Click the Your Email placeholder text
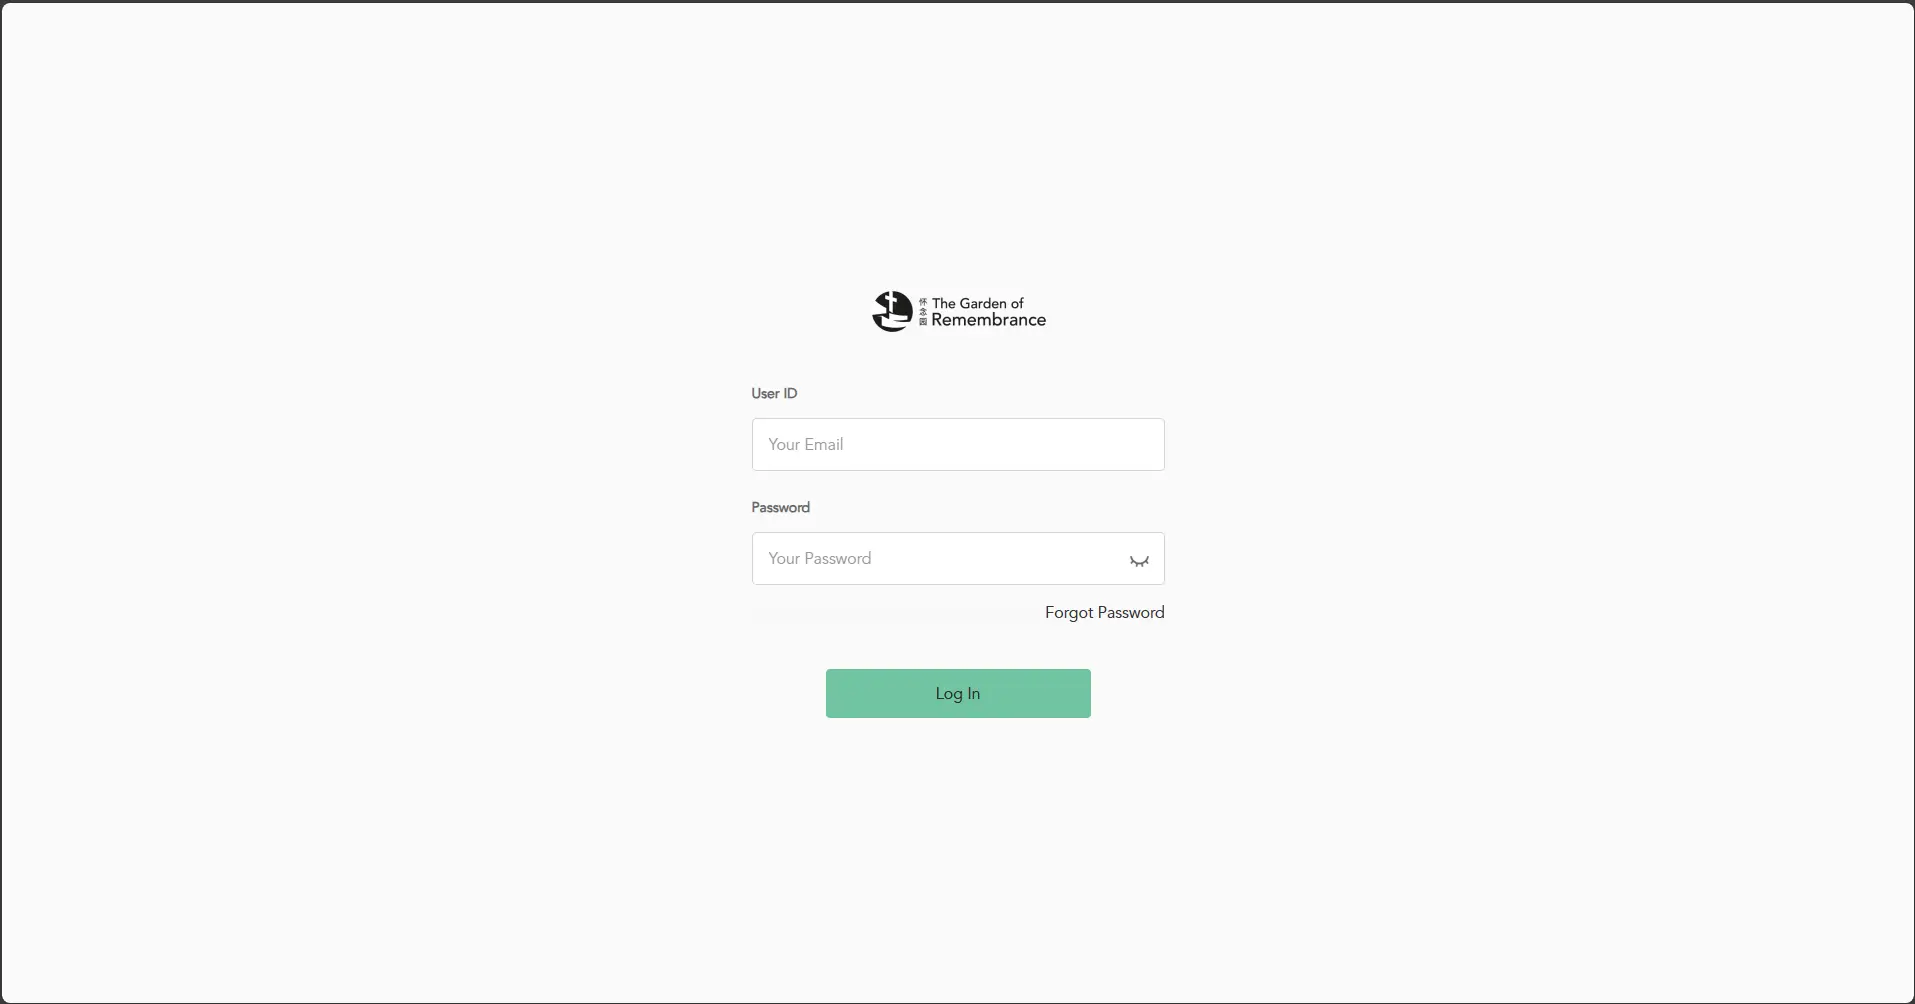Image resolution: width=1915 pixels, height=1004 pixels. point(805,444)
